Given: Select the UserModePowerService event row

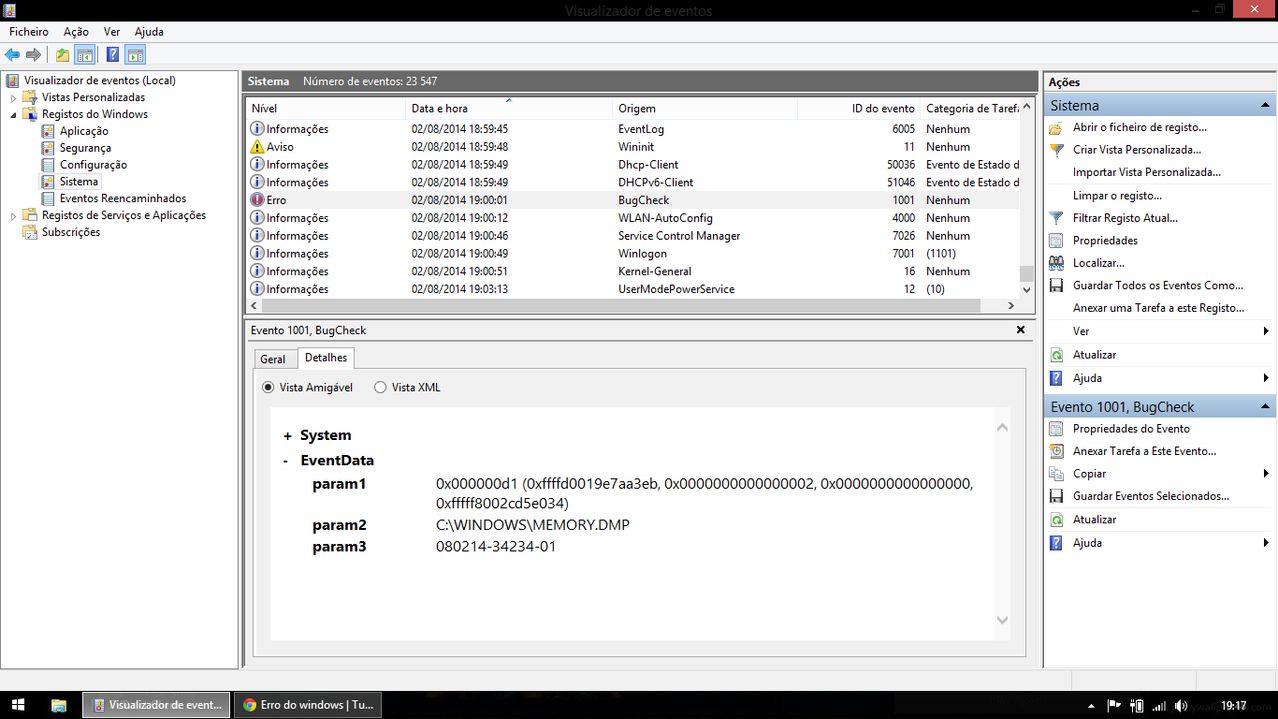Looking at the screenshot, I should pyautogui.click(x=632, y=289).
